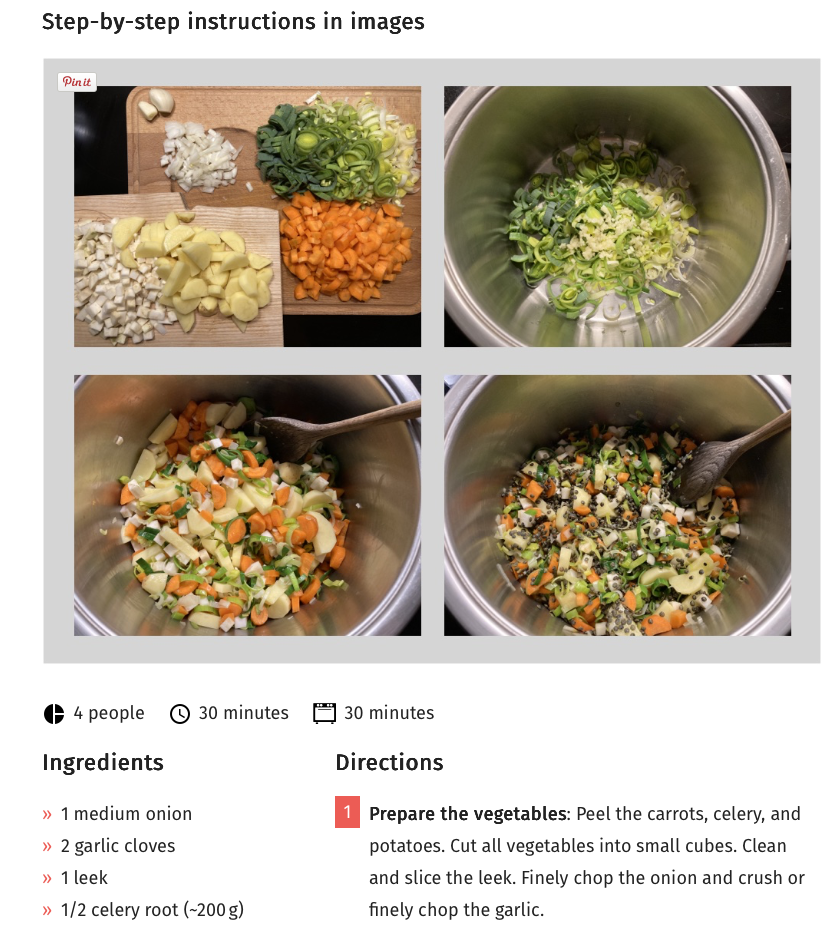Click the Ingredients heading

coord(103,763)
